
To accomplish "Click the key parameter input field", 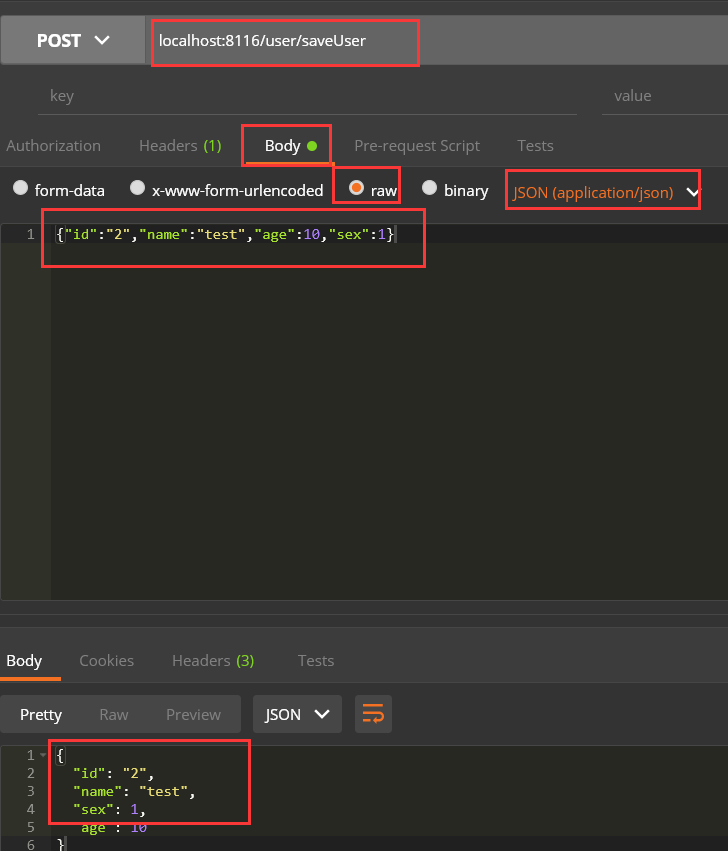I will (x=307, y=97).
